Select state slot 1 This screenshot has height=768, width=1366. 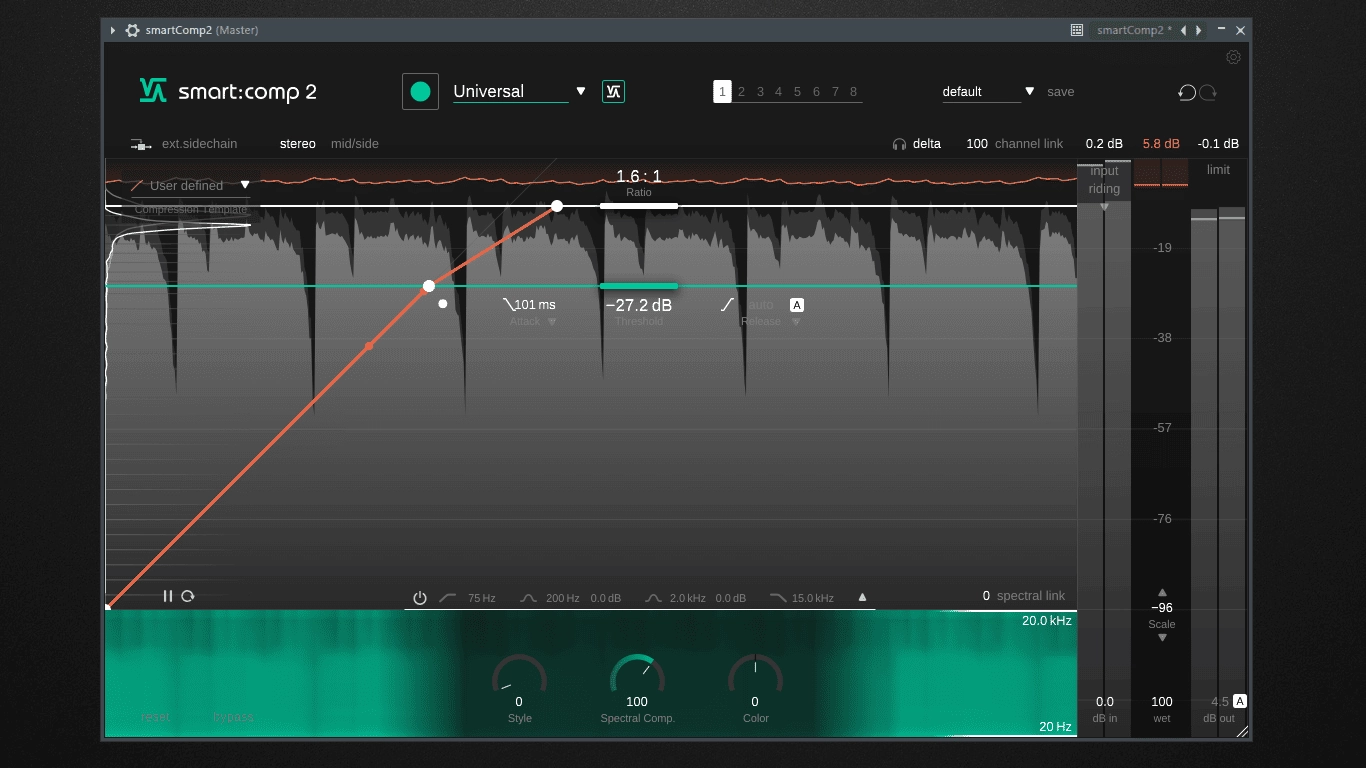[x=722, y=91]
